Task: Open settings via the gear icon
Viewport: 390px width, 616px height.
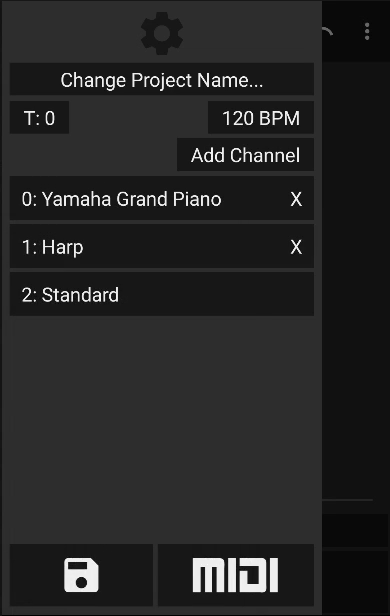Action: click(162, 33)
